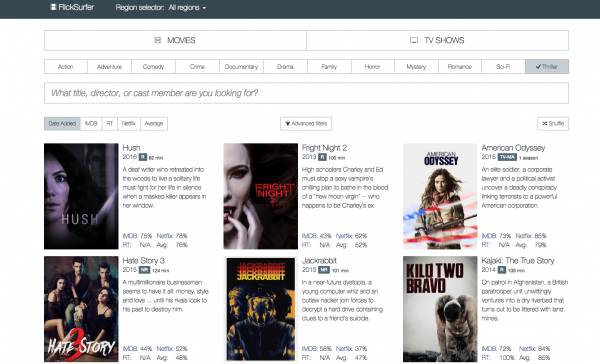Toggle the Romance genre filter
This screenshot has height=364, width=600.
(x=460, y=67)
